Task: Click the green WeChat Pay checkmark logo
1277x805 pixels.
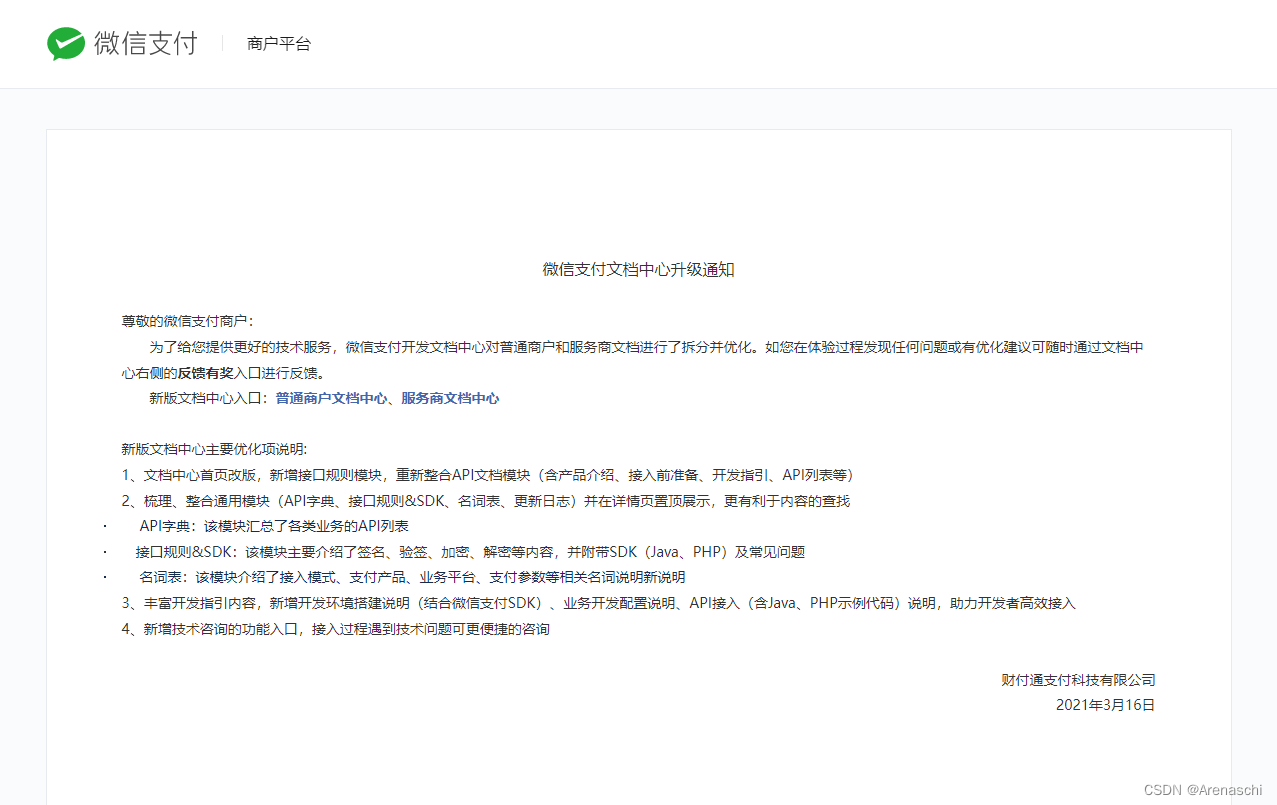Action: [x=64, y=43]
